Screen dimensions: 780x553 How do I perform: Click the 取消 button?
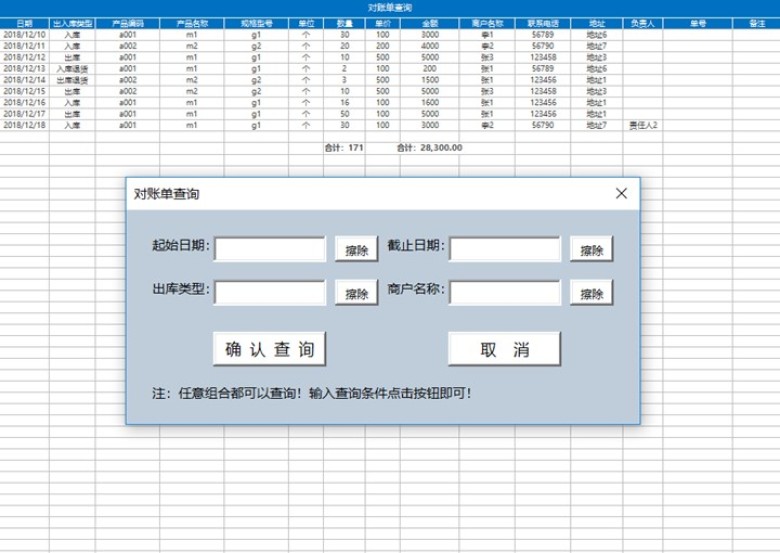tap(504, 349)
